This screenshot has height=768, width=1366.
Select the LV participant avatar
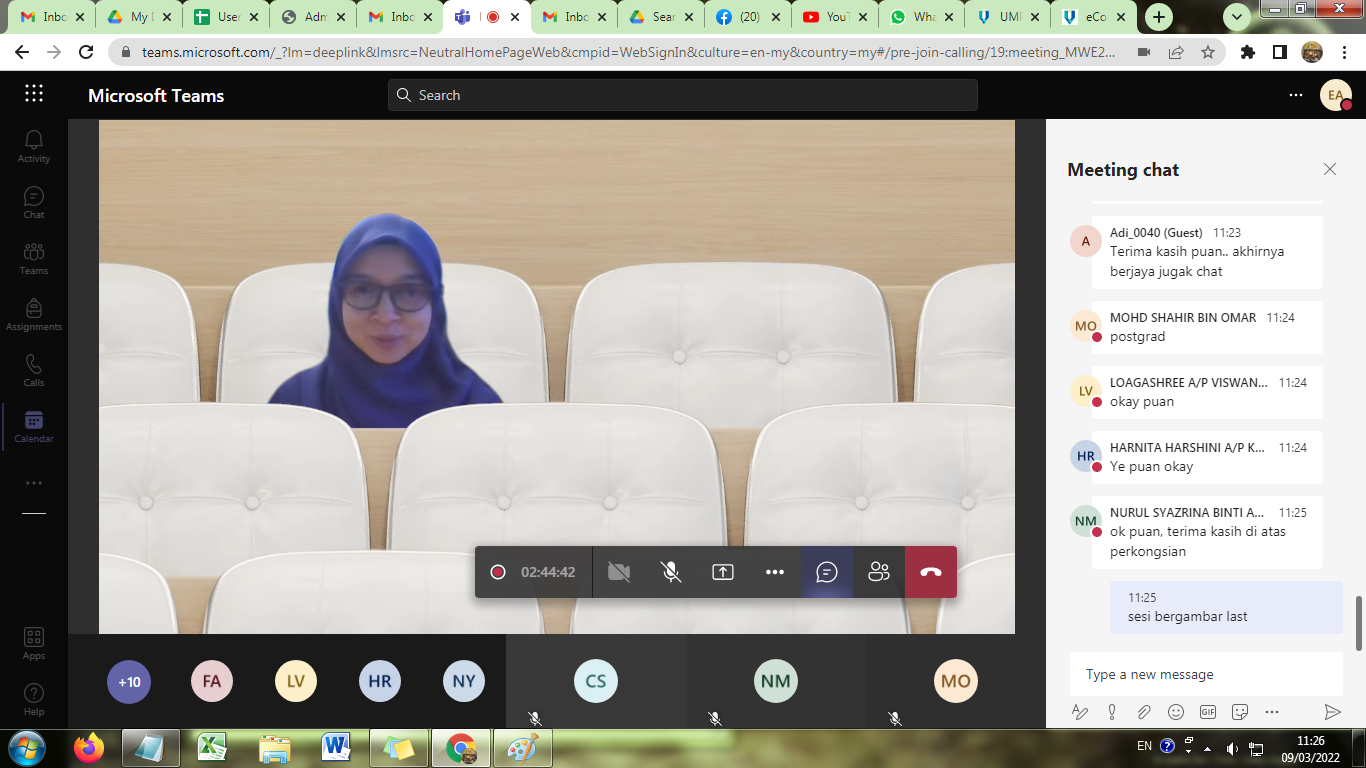296,682
